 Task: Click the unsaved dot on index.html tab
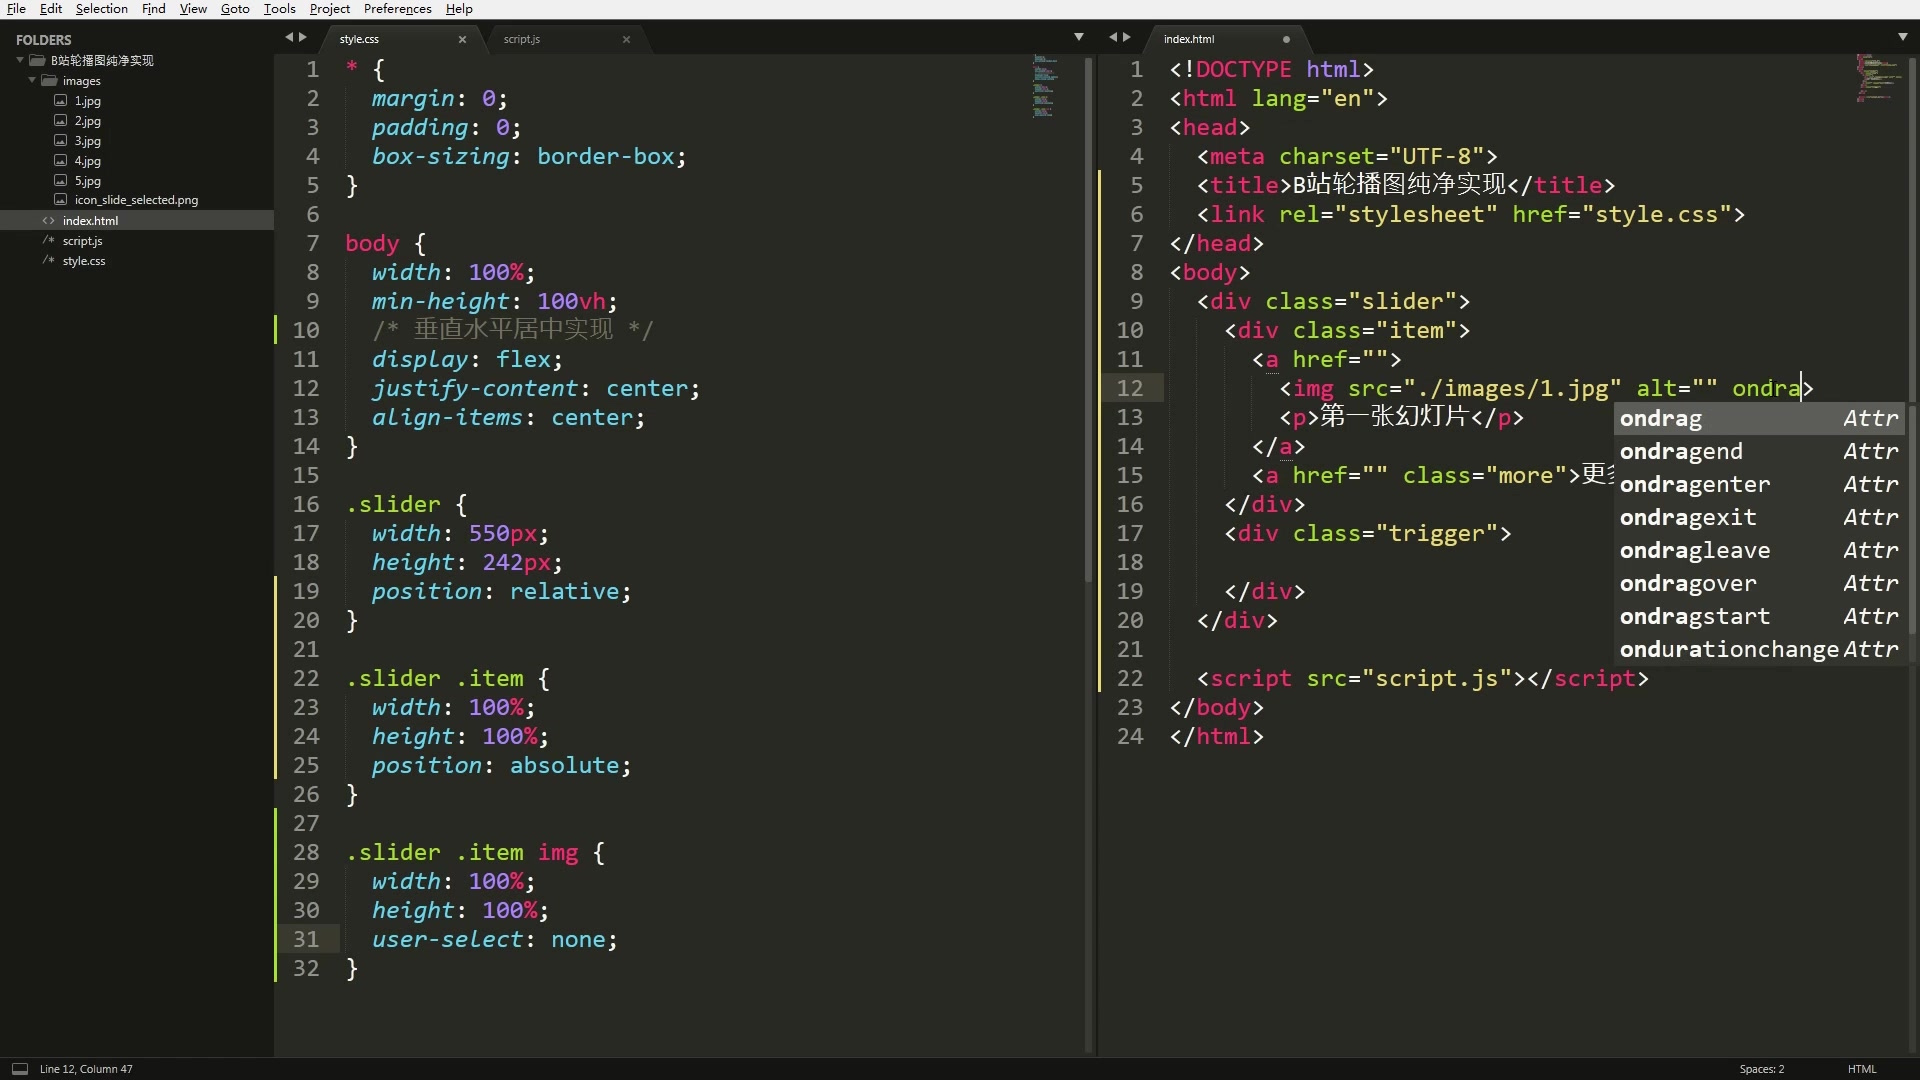pyautogui.click(x=1286, y=39)
